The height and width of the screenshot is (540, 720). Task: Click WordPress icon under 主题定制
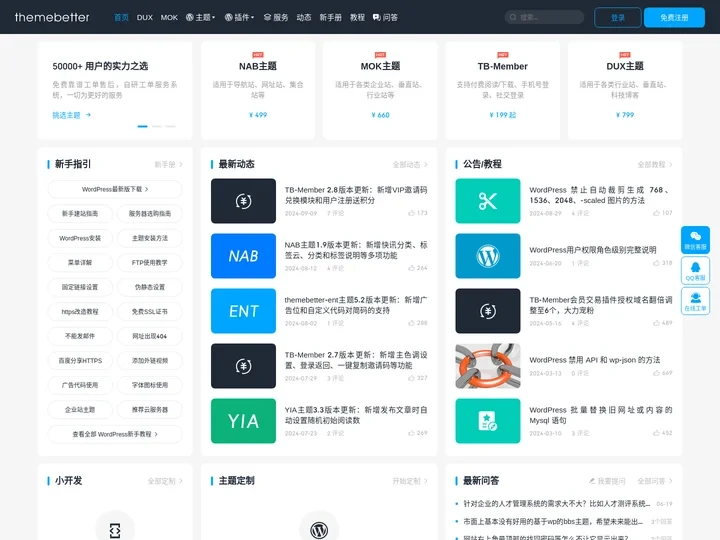319,526
